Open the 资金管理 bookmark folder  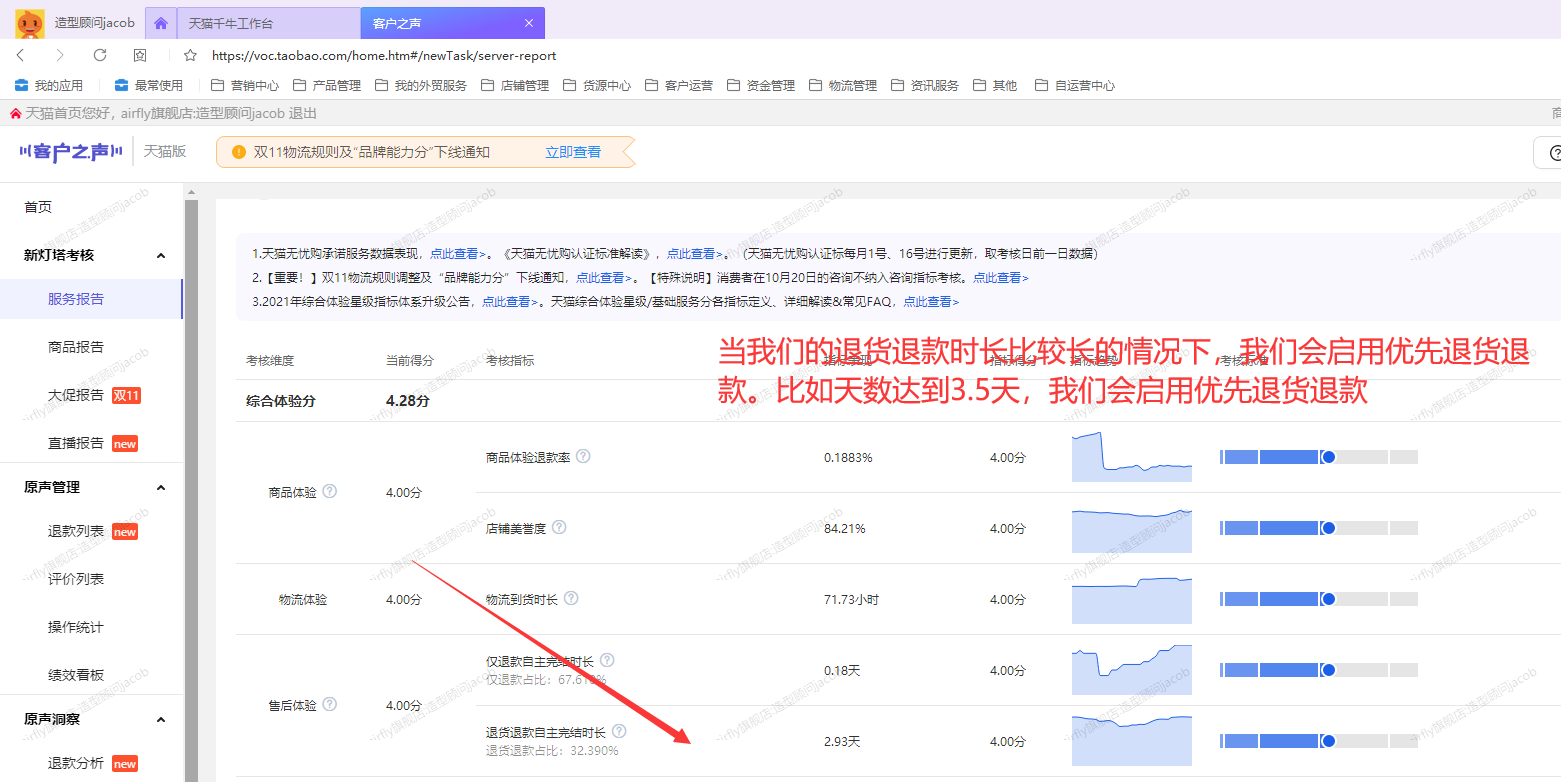(x=760, y=85)
